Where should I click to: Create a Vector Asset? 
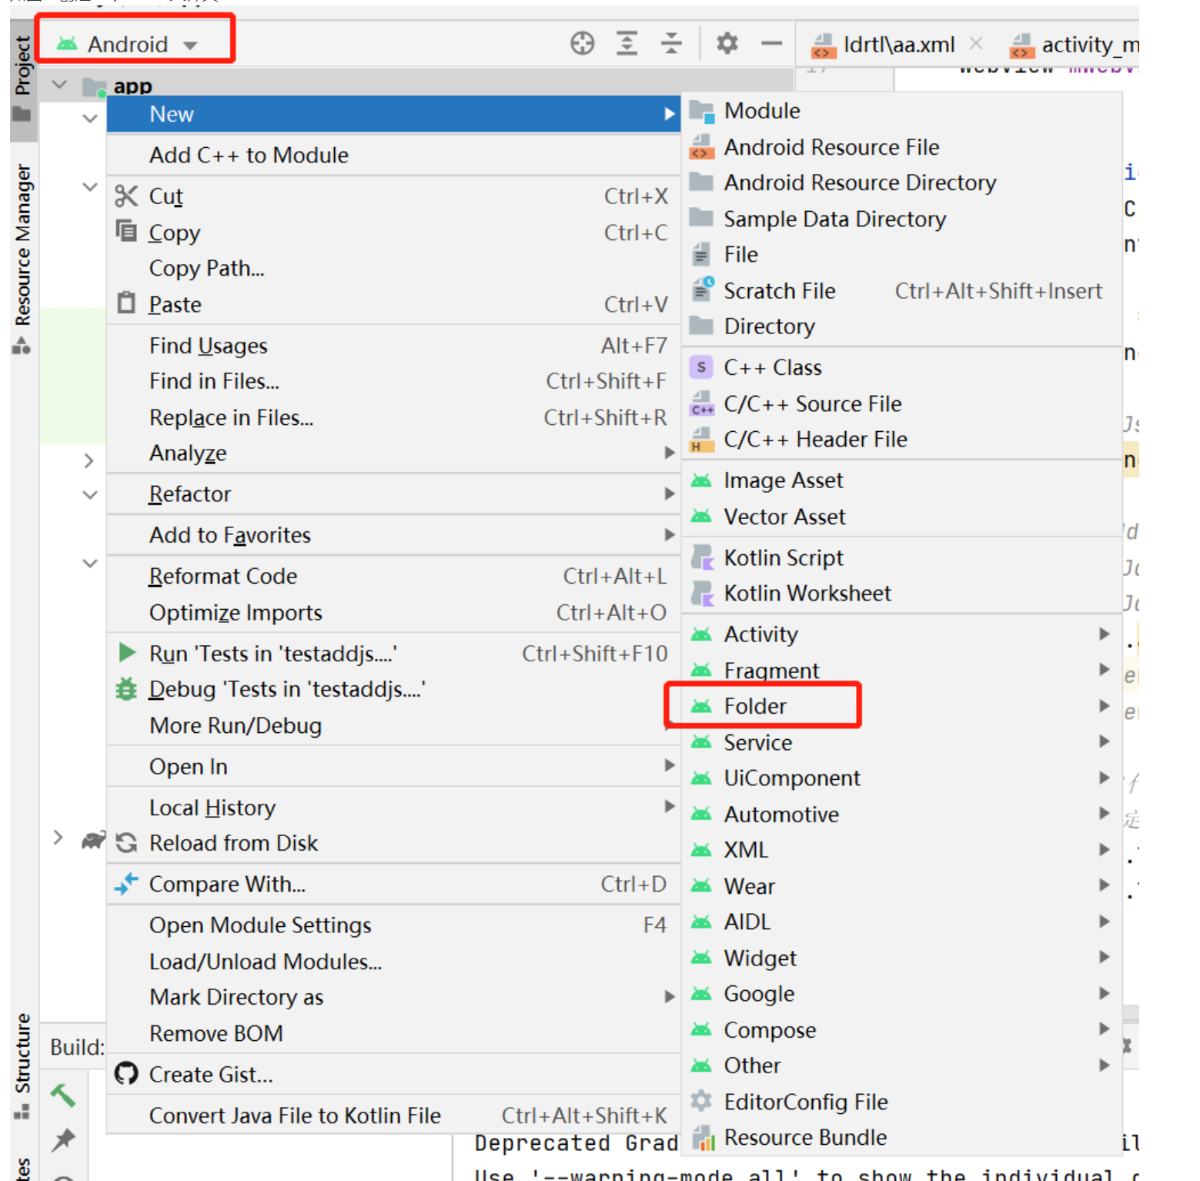902,516
